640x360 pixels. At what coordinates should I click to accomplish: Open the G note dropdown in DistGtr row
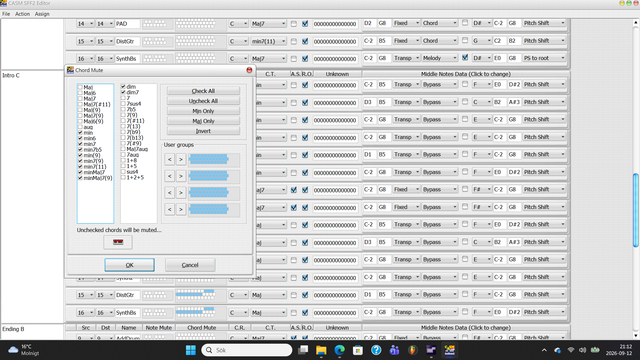click(482, 40)
